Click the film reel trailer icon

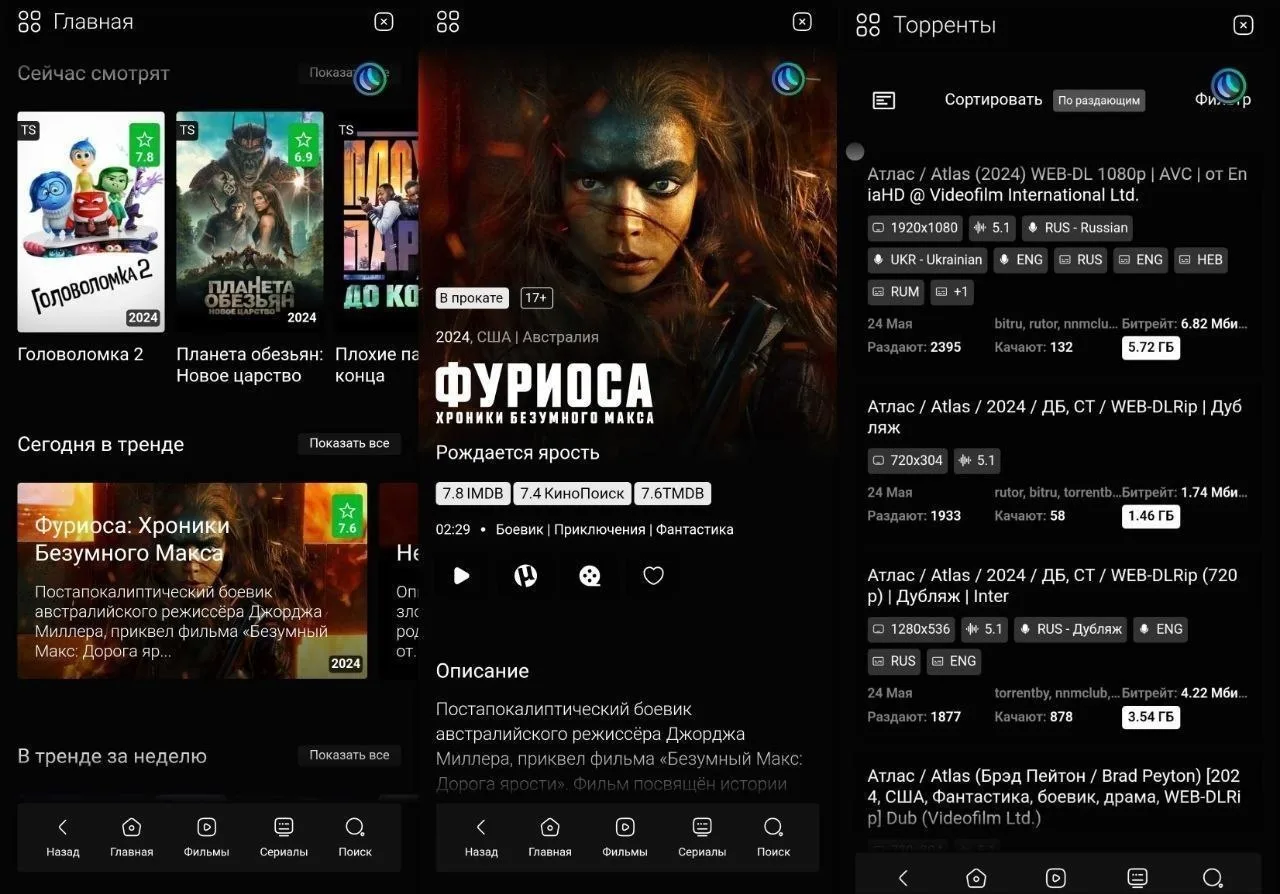point(590,576)
